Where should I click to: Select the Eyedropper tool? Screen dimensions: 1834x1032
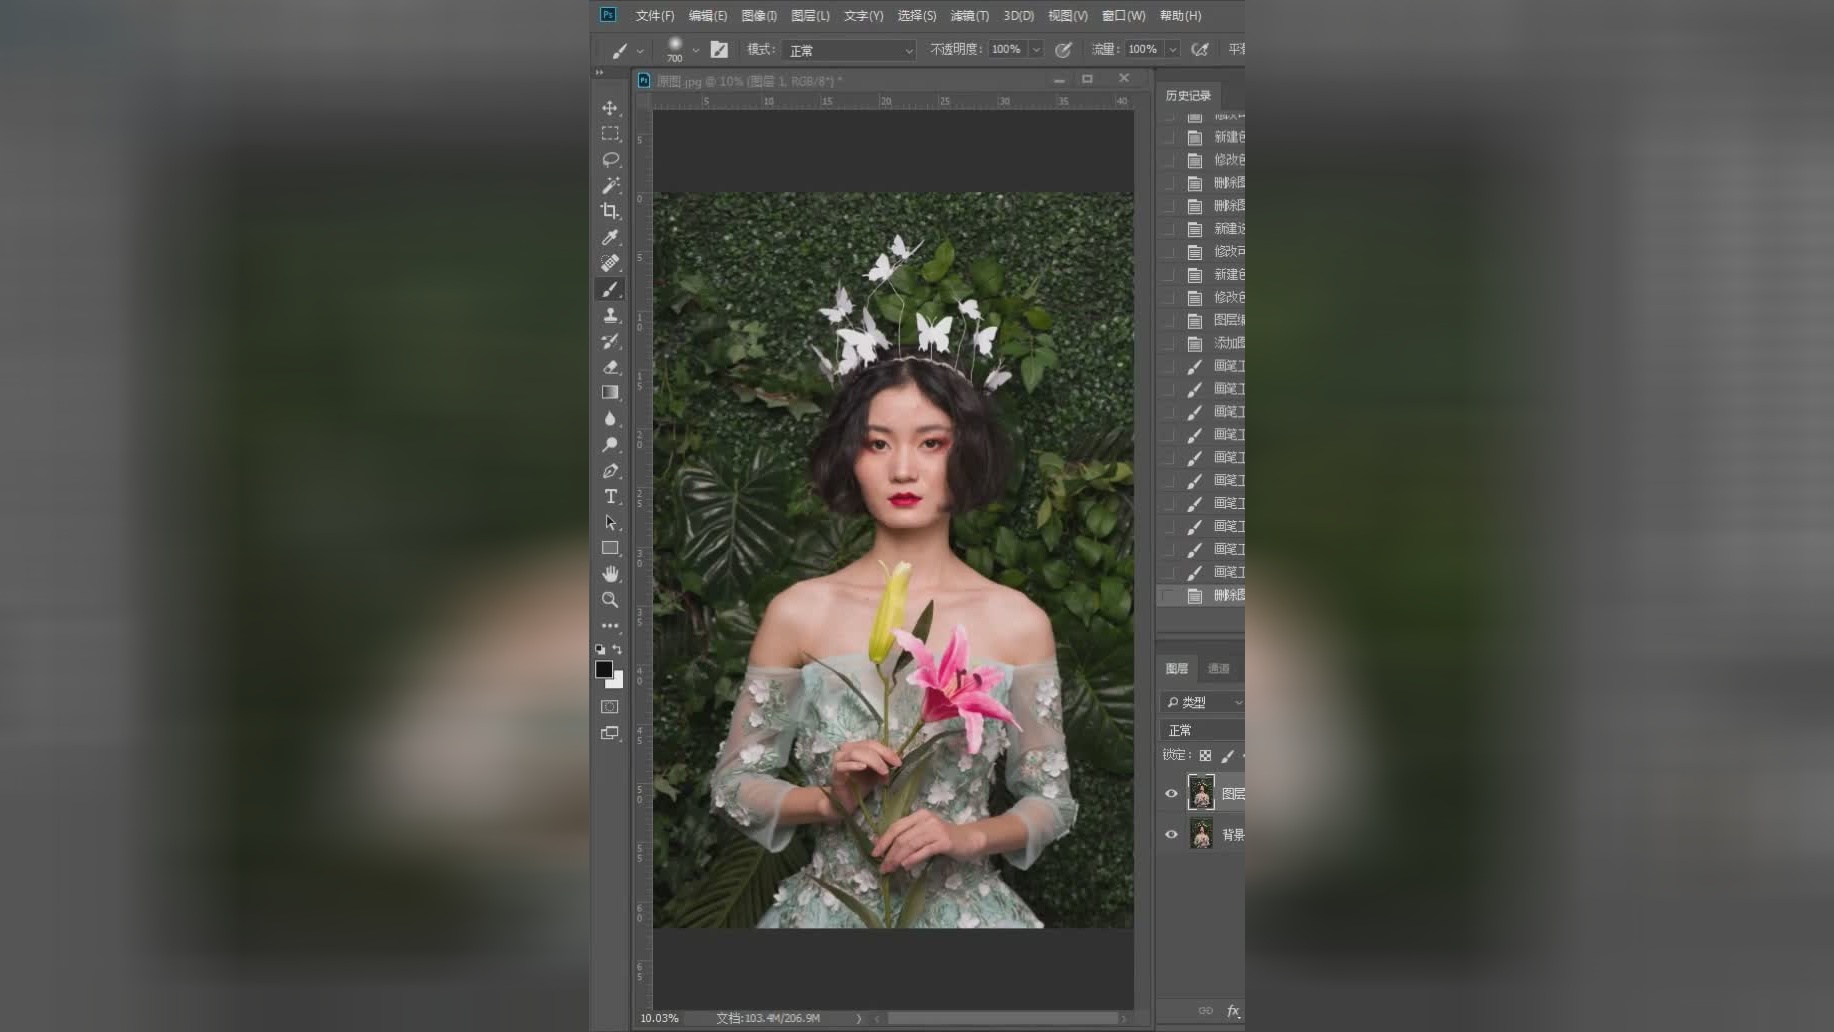(610, 237)
